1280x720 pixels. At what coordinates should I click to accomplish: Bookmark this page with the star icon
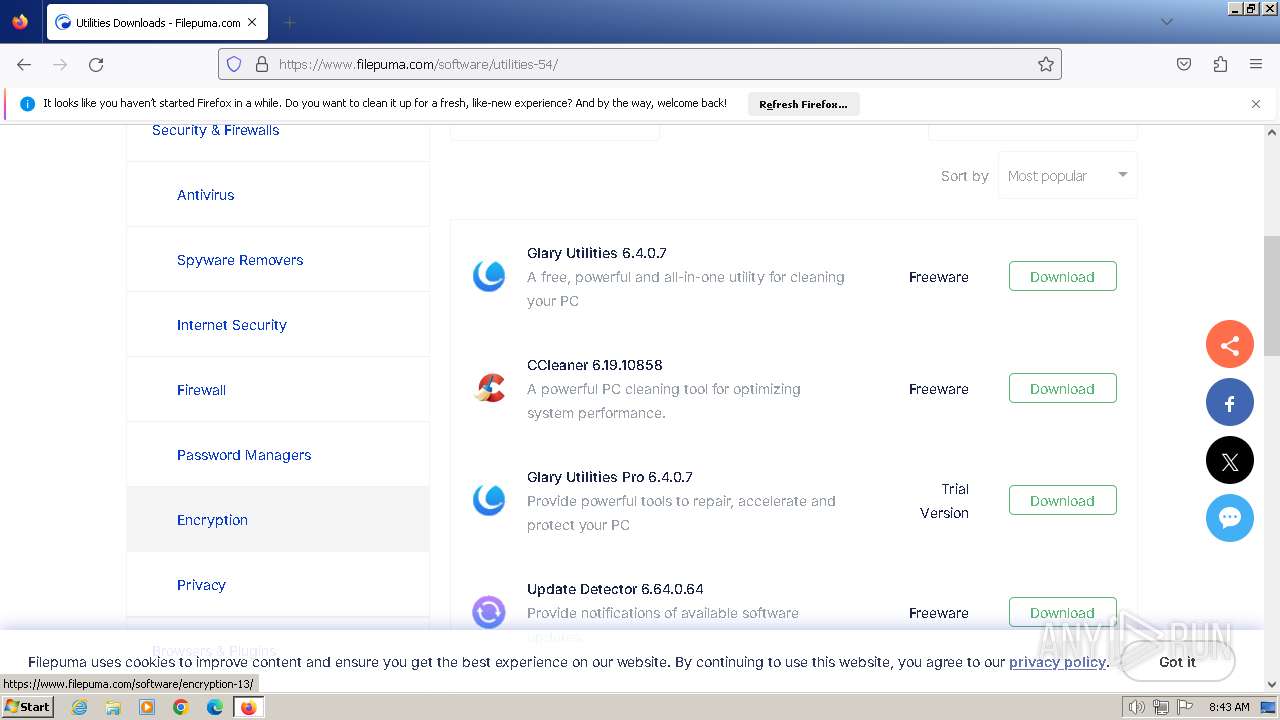click(x=1046, y=64)
